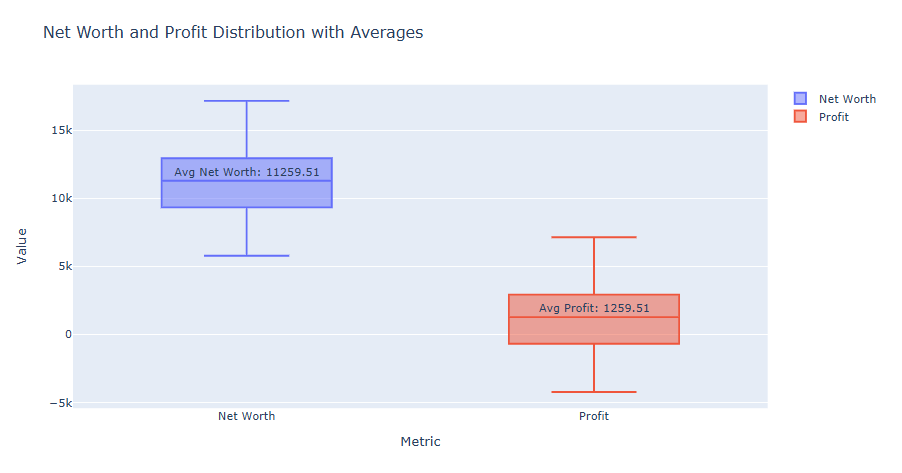
Task: Select the upper whisker cap of Net Worth
Action: 247,101
